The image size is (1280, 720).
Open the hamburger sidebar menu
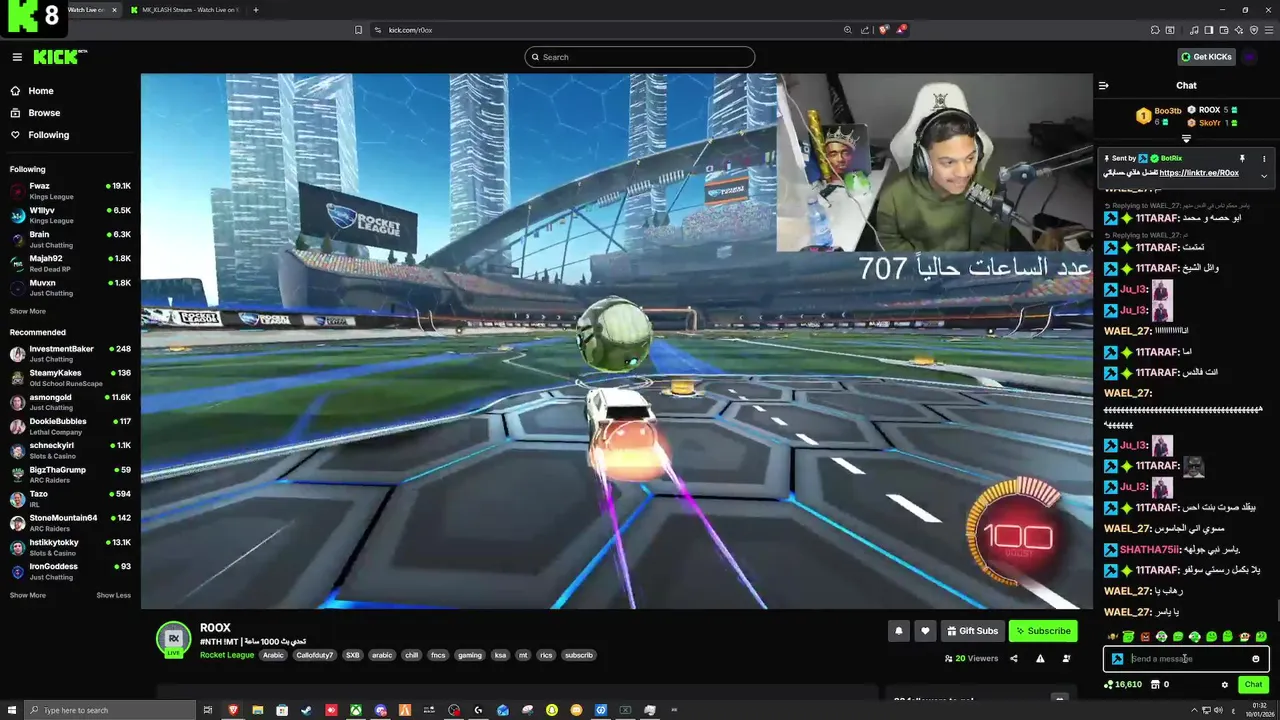[17, 57]
